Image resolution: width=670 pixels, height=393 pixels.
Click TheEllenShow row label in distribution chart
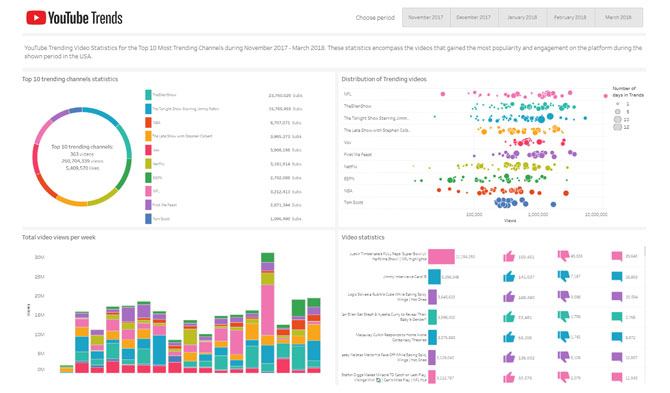[x=358, y=106]
